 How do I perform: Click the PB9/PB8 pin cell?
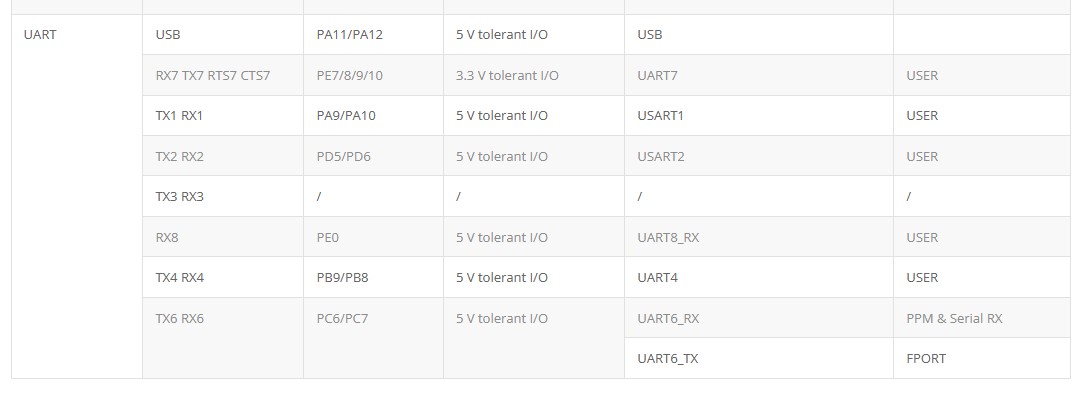pyautogui.click(x=373, y=277)
